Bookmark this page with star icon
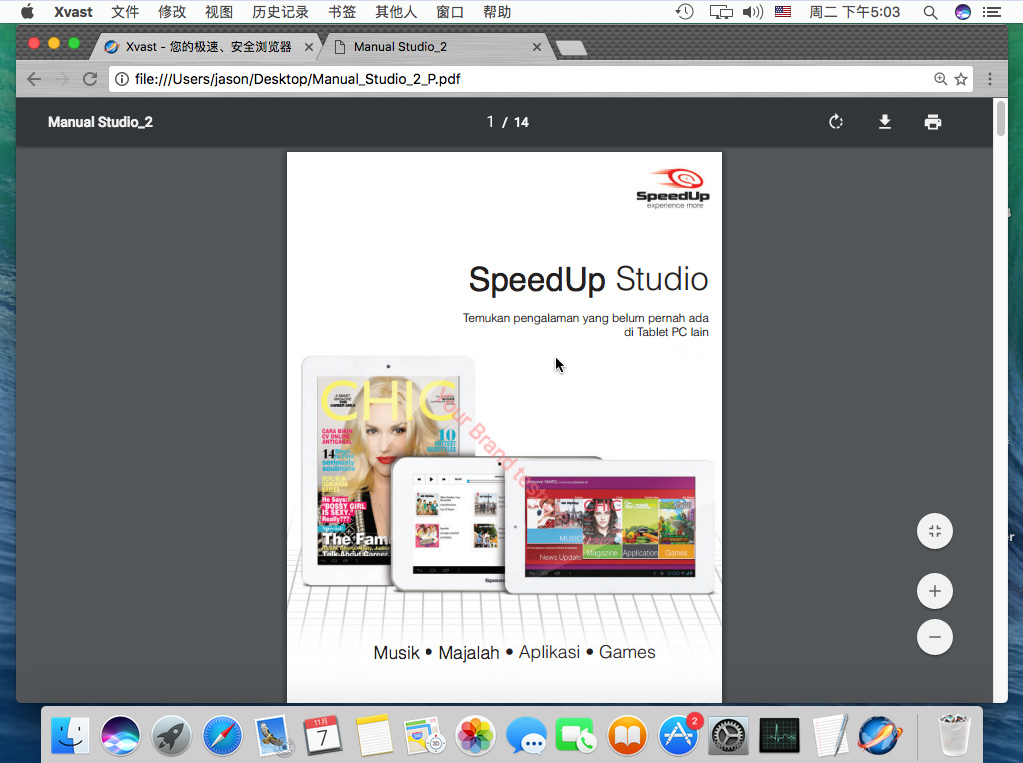1023x763 pixels. (x=961, y=79)
